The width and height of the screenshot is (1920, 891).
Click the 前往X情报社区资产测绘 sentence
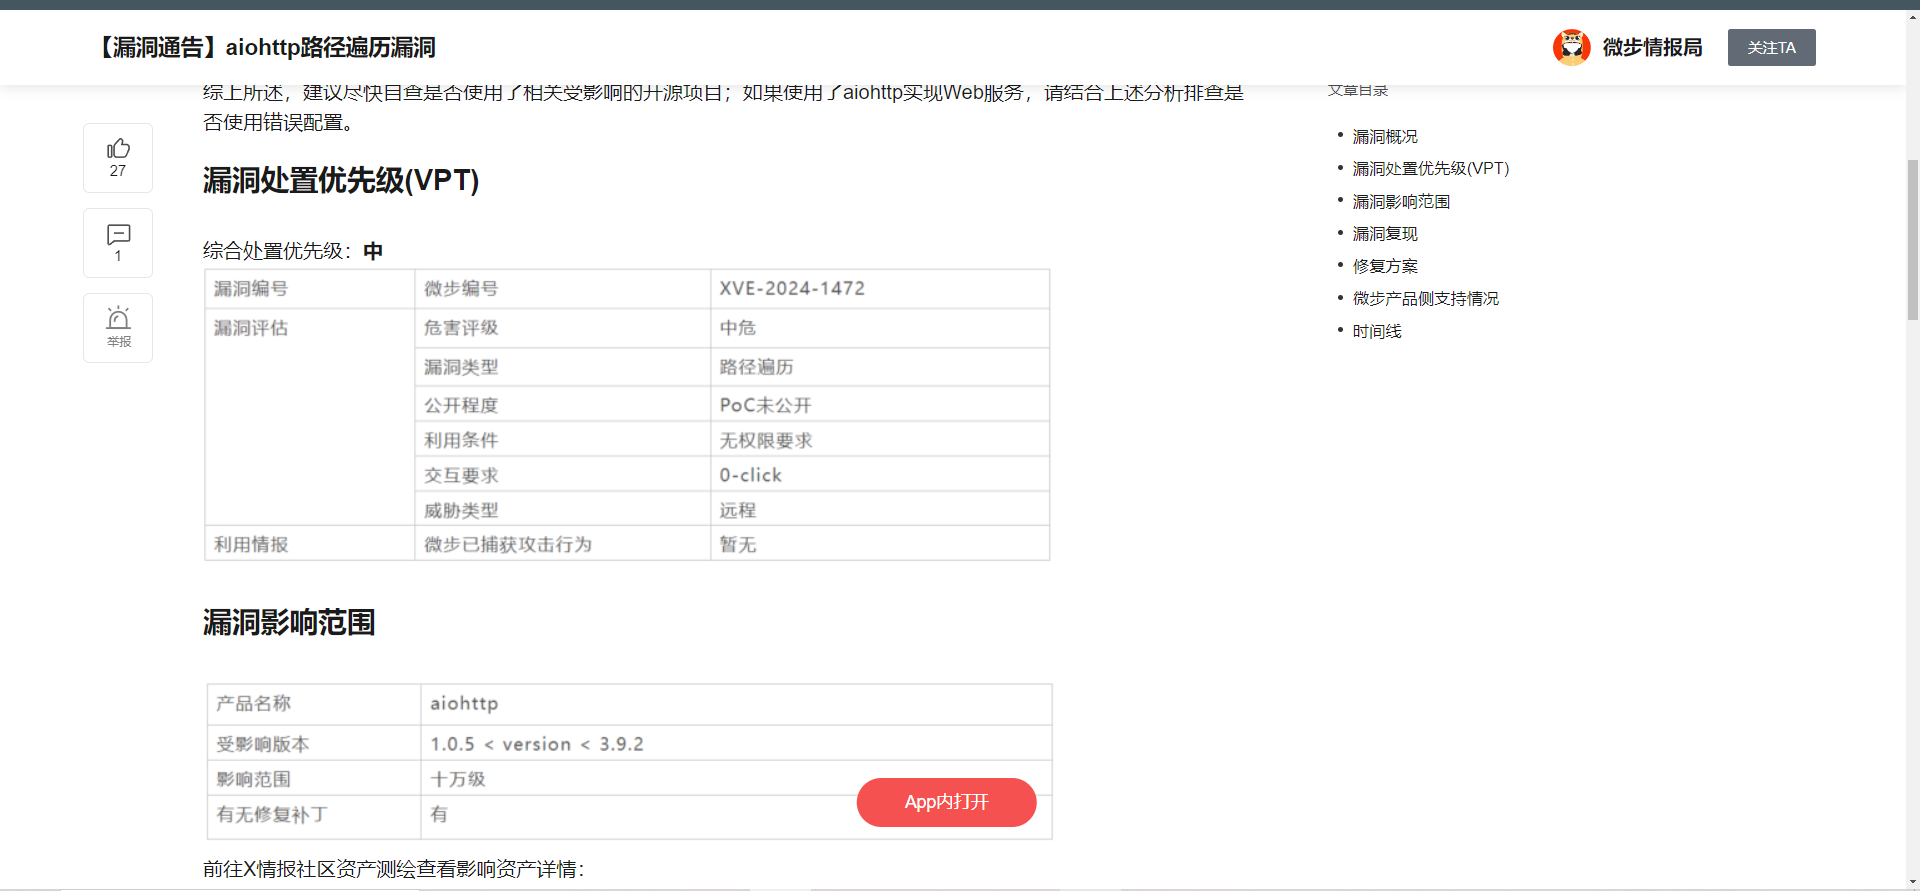(393, 868)
